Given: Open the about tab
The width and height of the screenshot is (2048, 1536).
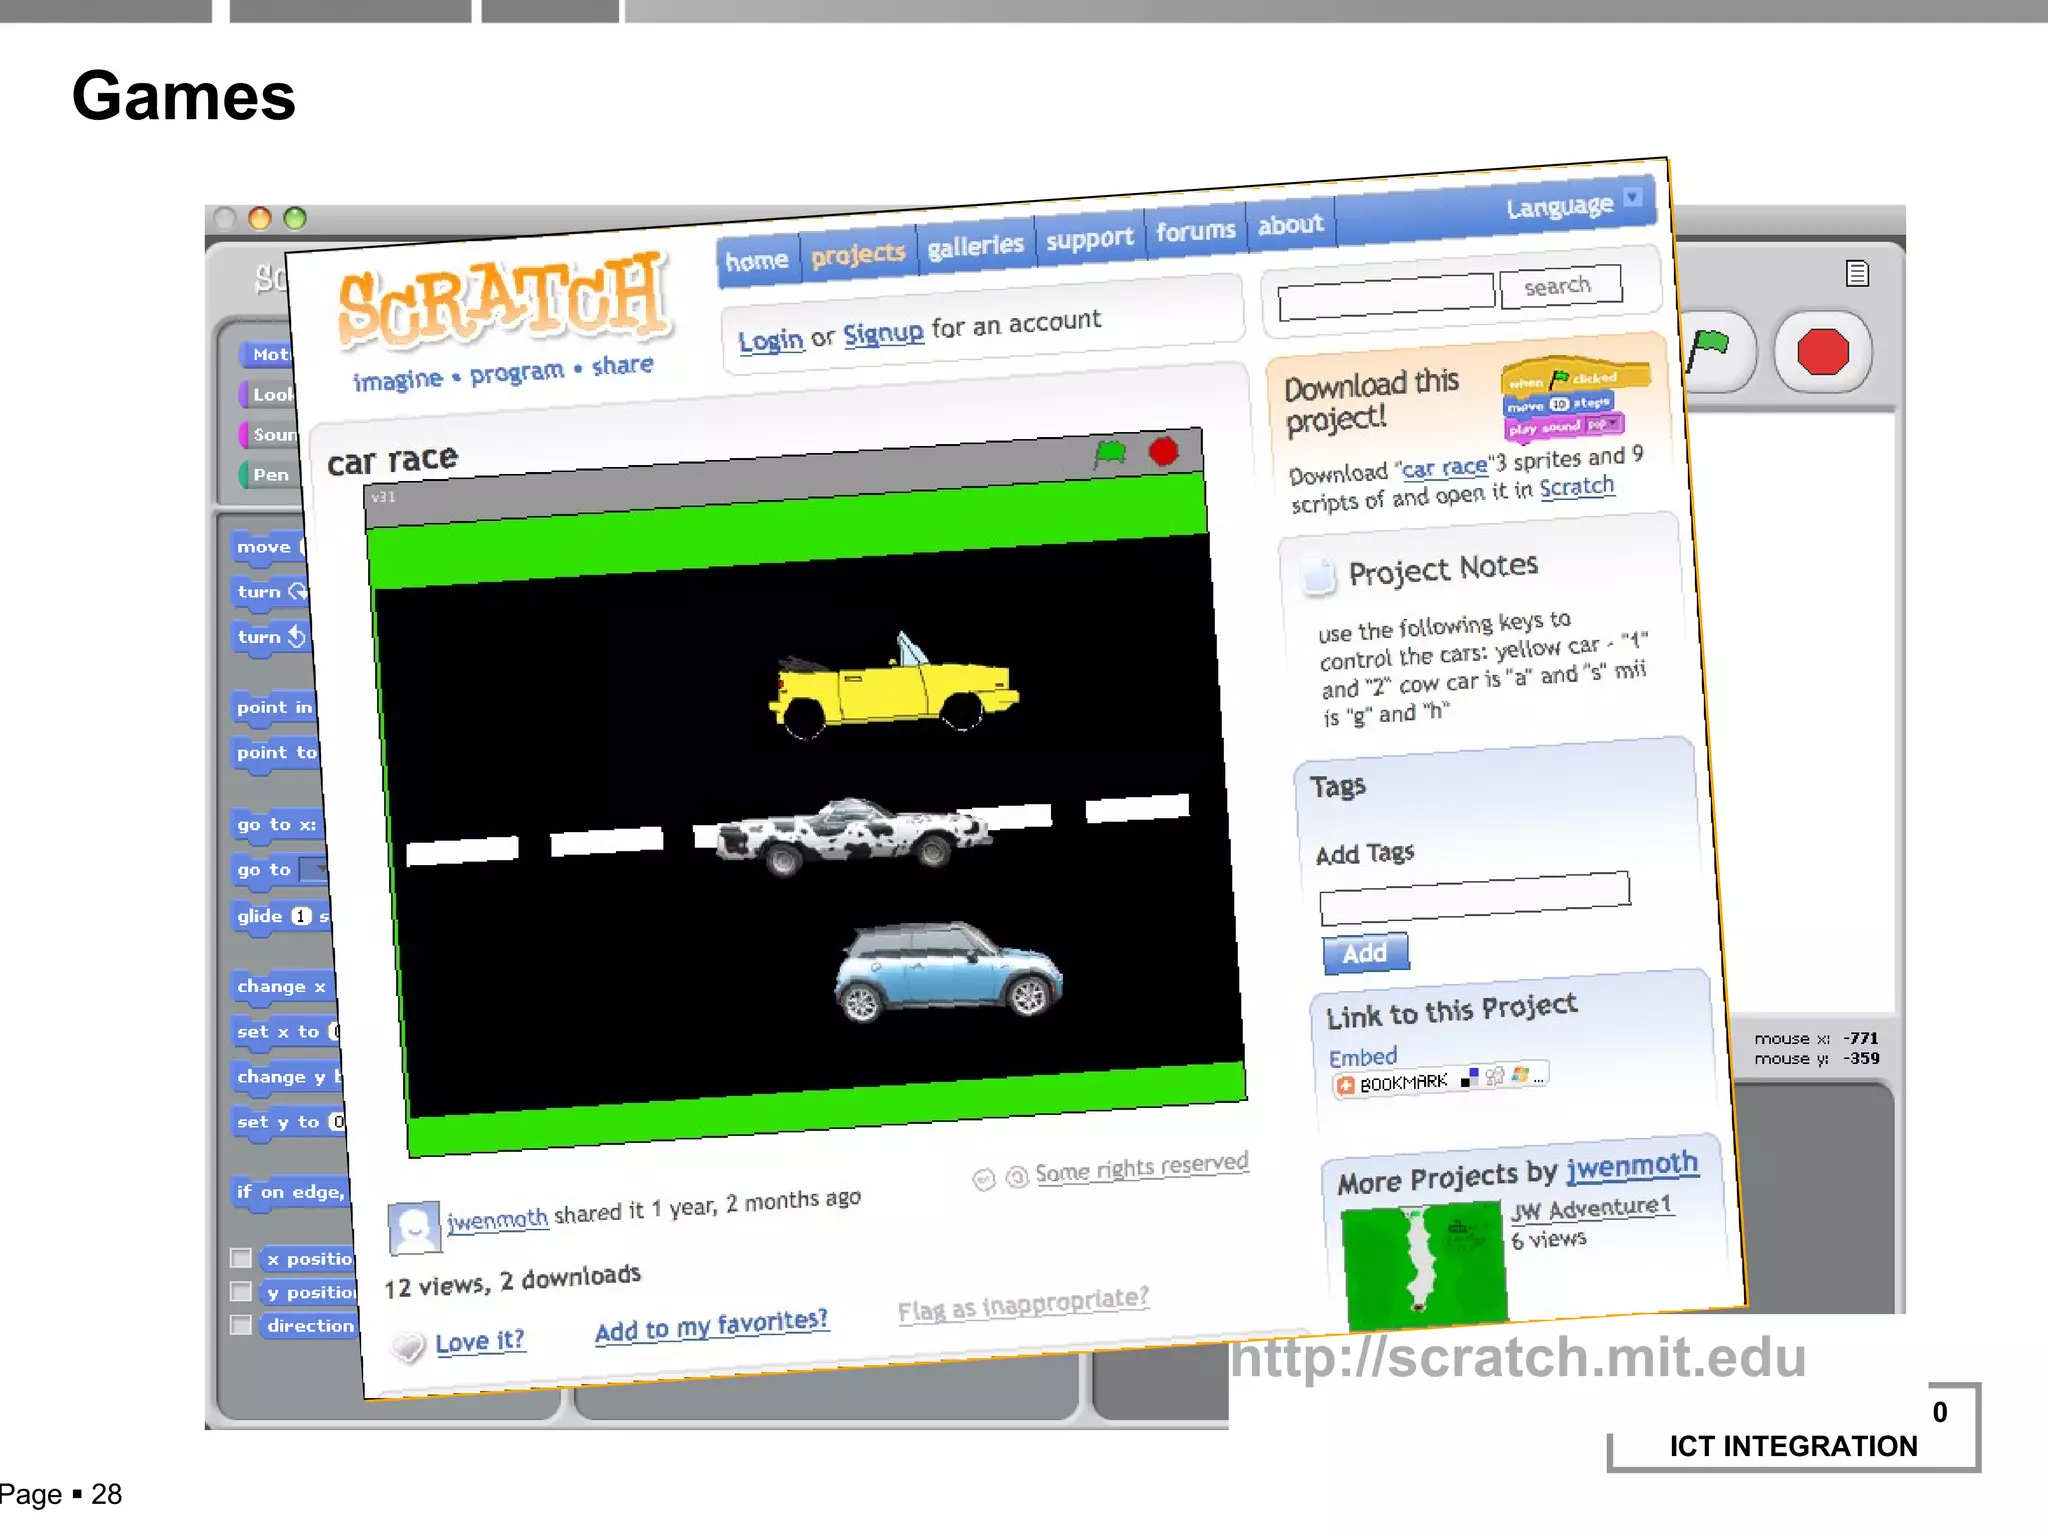Looking at the screenshot, I should pos(1290,225).
